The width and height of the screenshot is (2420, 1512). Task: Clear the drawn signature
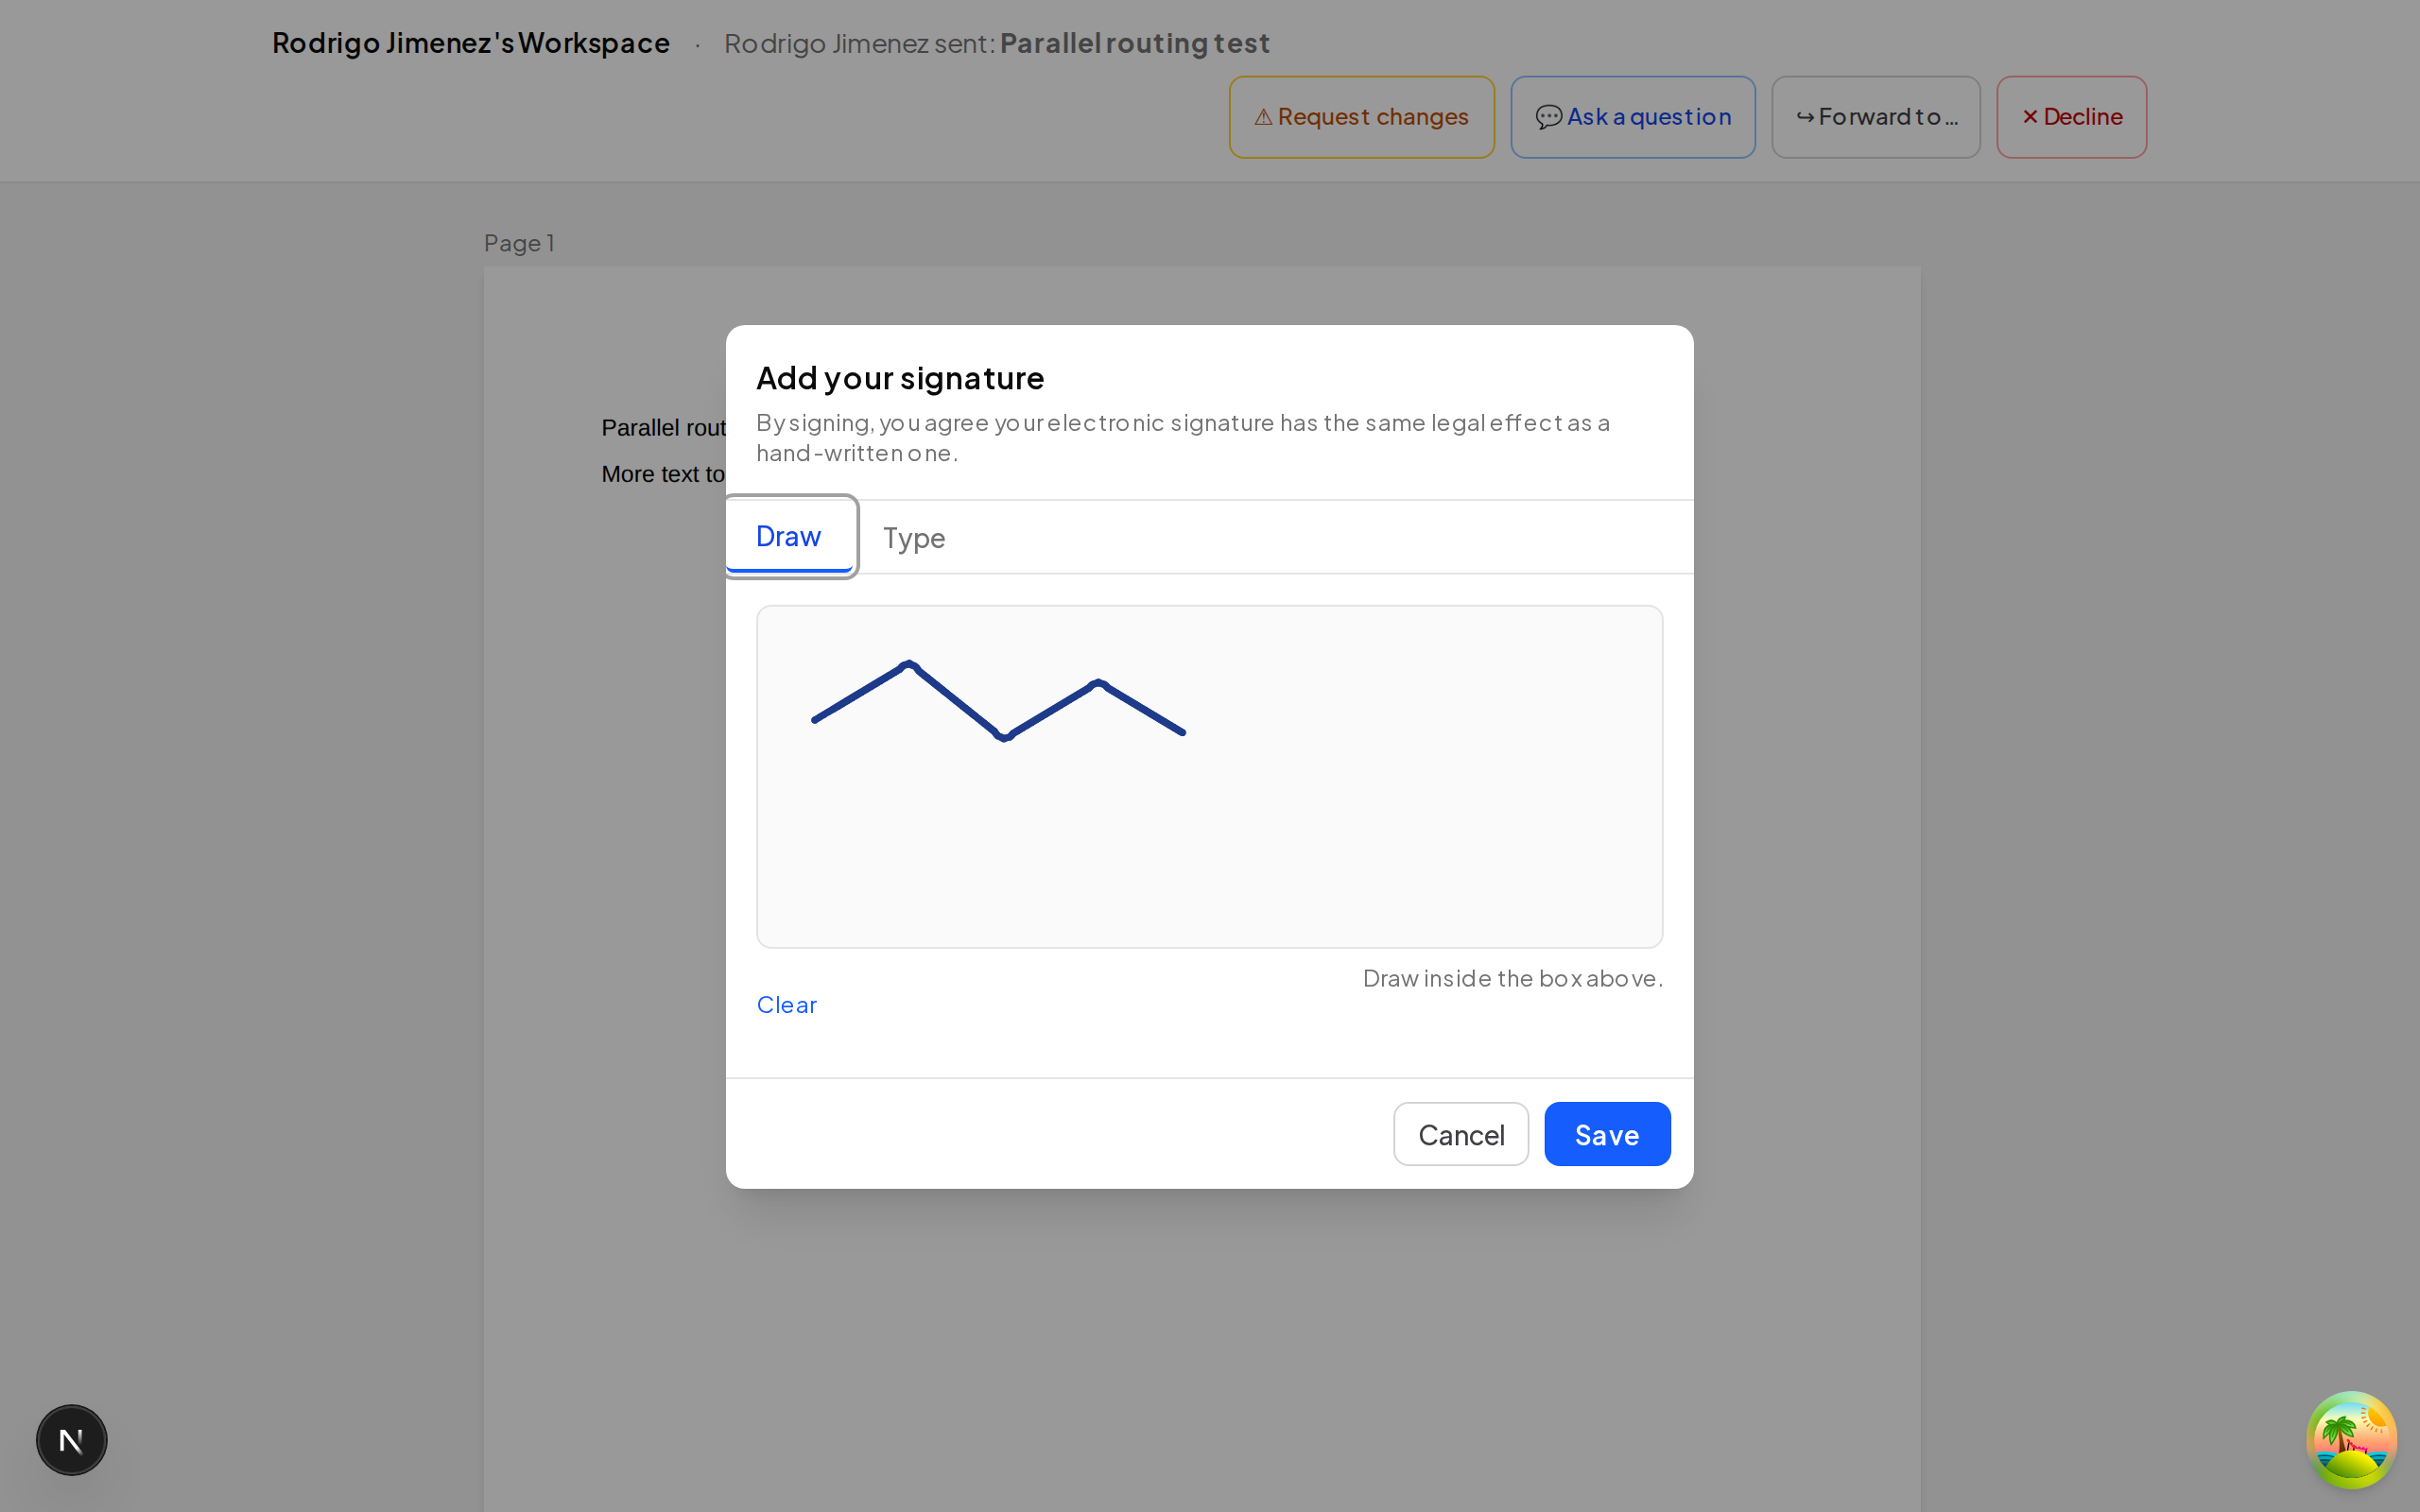click(787, 1005)
